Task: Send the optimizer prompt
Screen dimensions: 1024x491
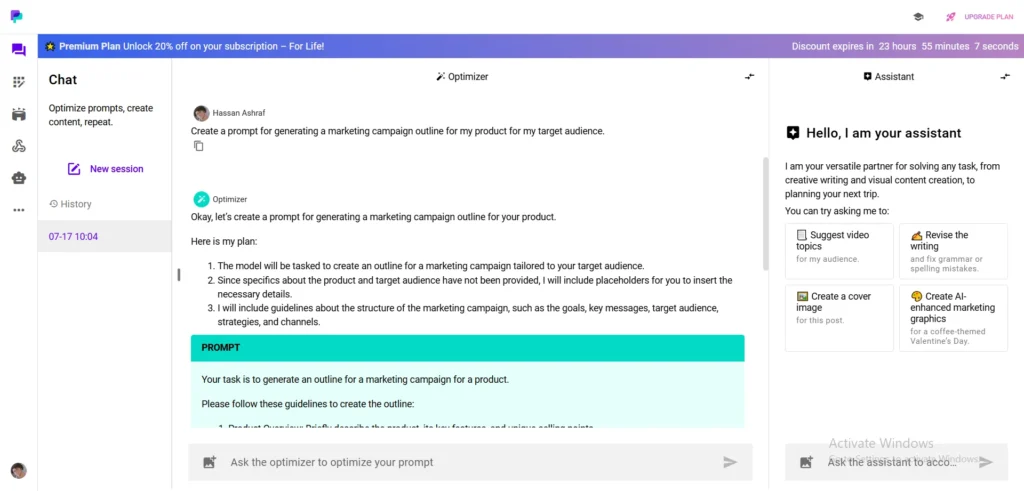Action: click(x=730, y=462)
